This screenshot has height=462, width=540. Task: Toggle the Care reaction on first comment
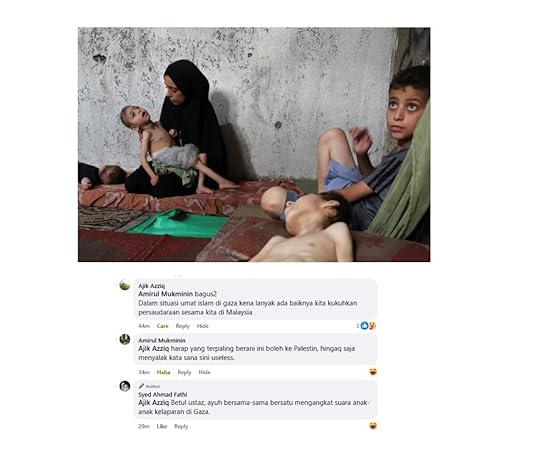[x=163, y=326]
